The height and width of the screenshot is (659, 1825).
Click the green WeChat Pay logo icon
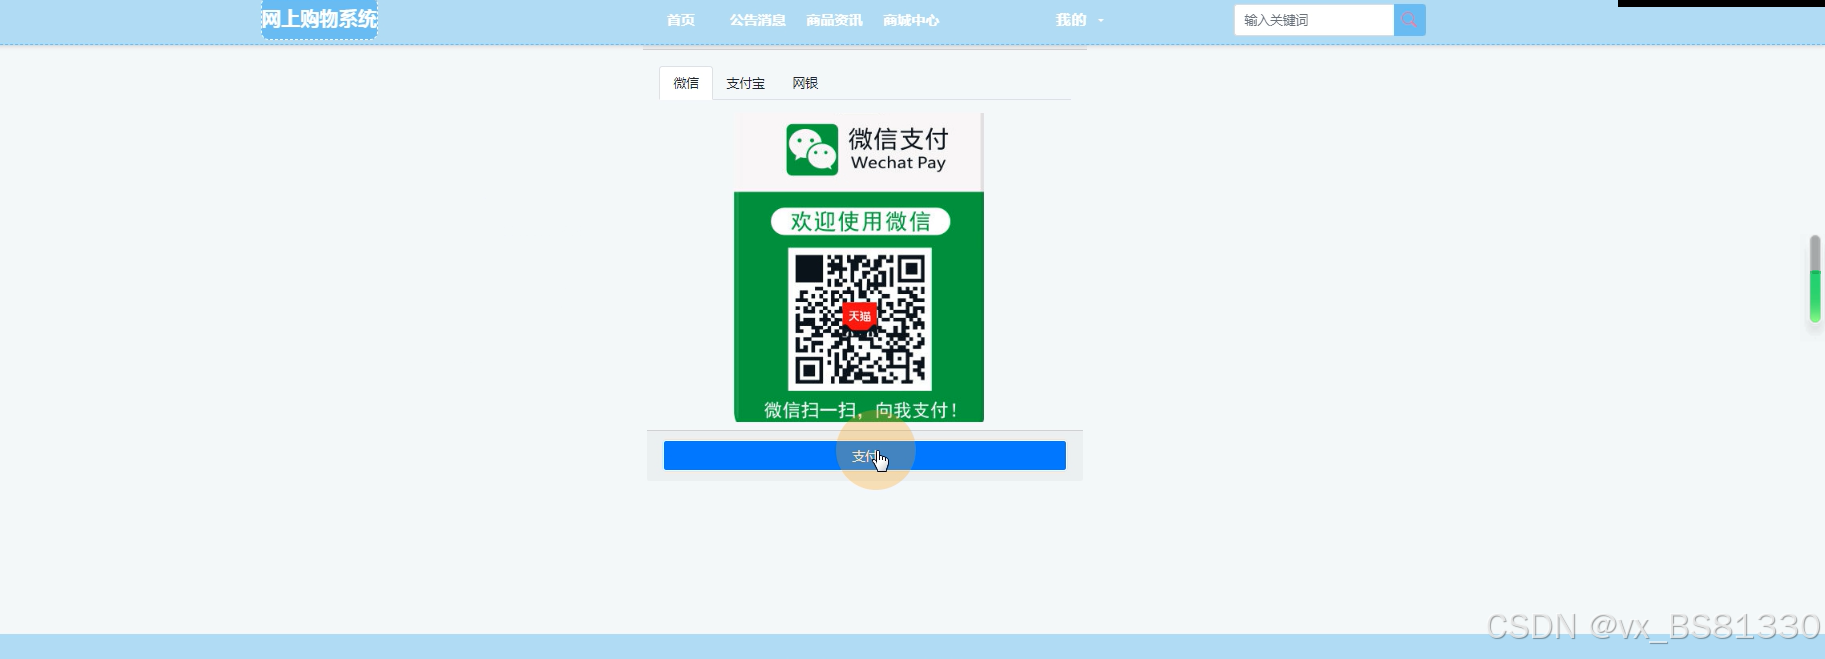coord(812,150)
